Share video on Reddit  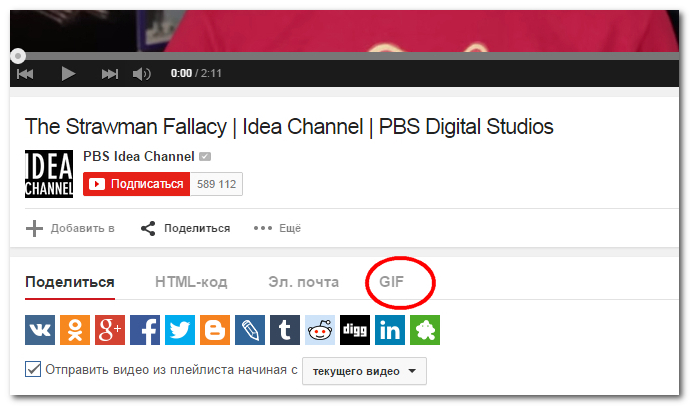coord(320,330)
